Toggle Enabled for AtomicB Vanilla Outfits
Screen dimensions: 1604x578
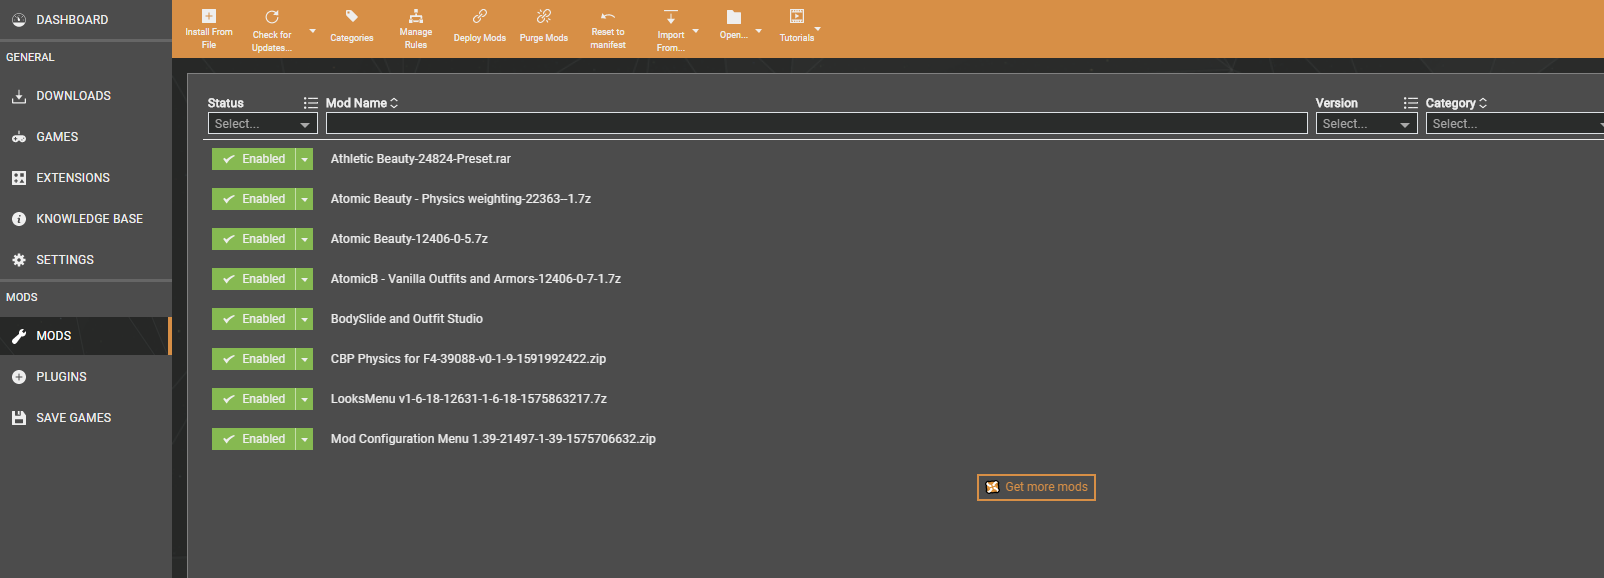pyautogui.click(x=254, y=279)
